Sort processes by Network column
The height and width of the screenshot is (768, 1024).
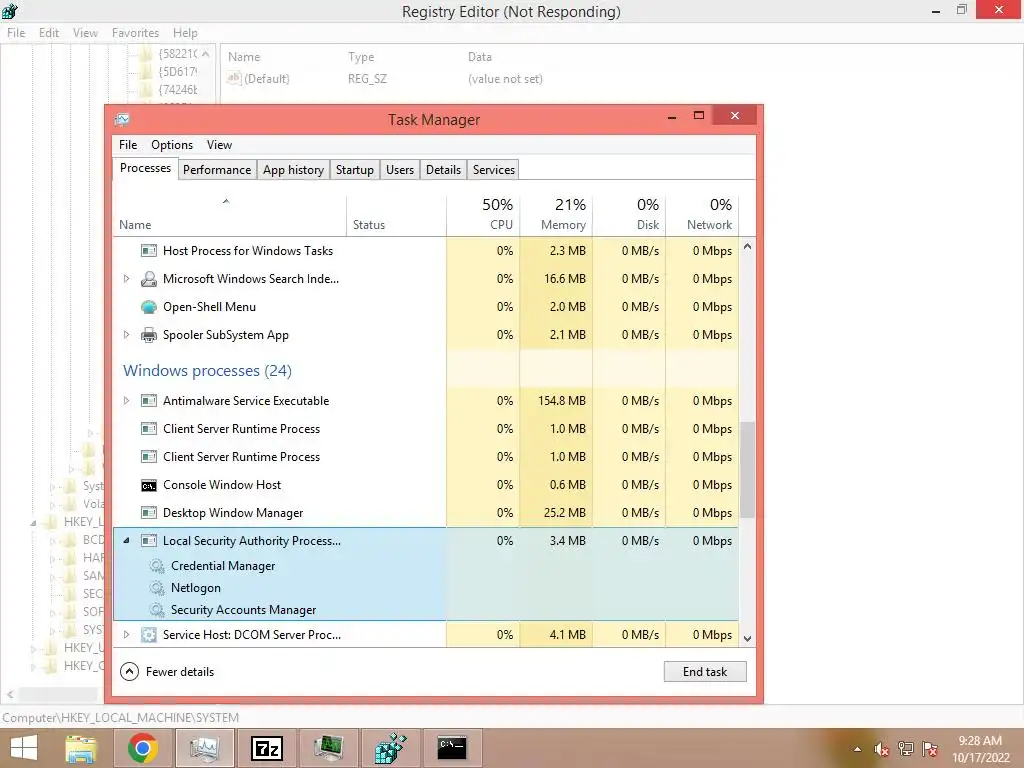703,216
